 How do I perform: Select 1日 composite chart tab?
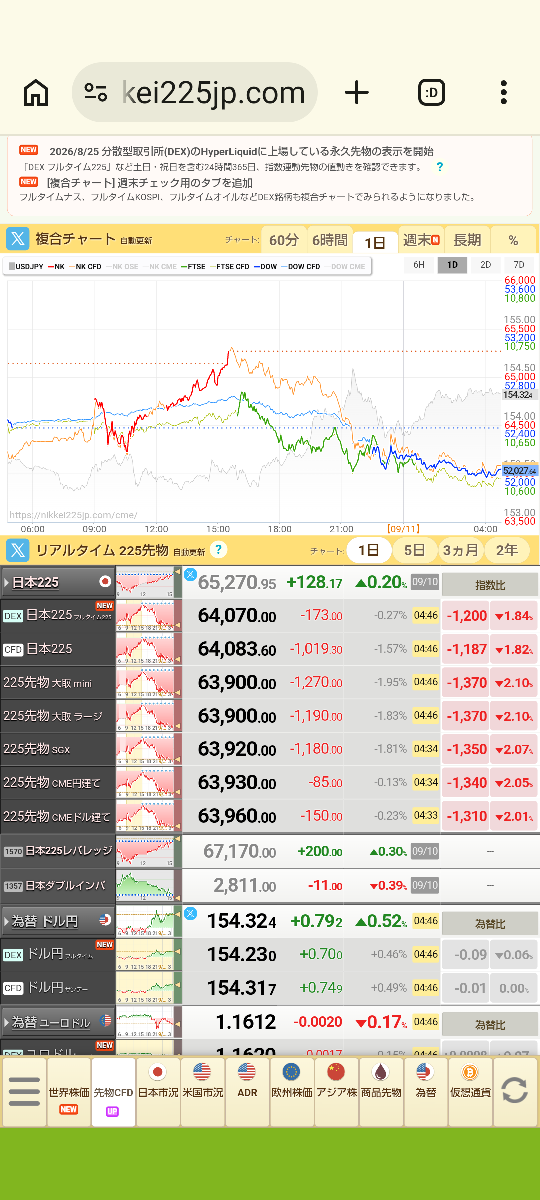375,241
